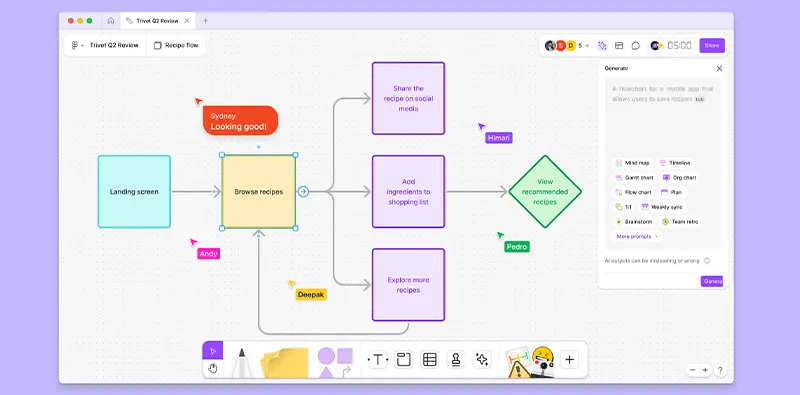Expand More prompts link
800x395 pixels.
(637, 237)
